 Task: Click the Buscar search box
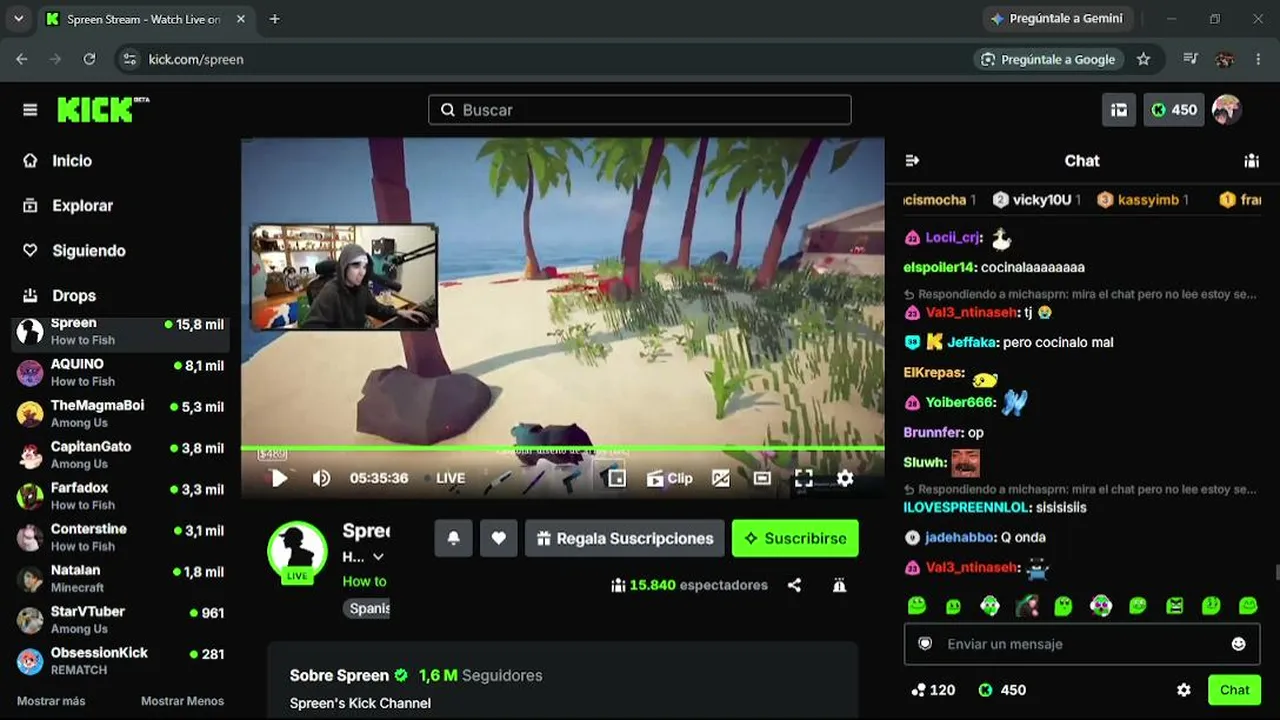point(640,110)
